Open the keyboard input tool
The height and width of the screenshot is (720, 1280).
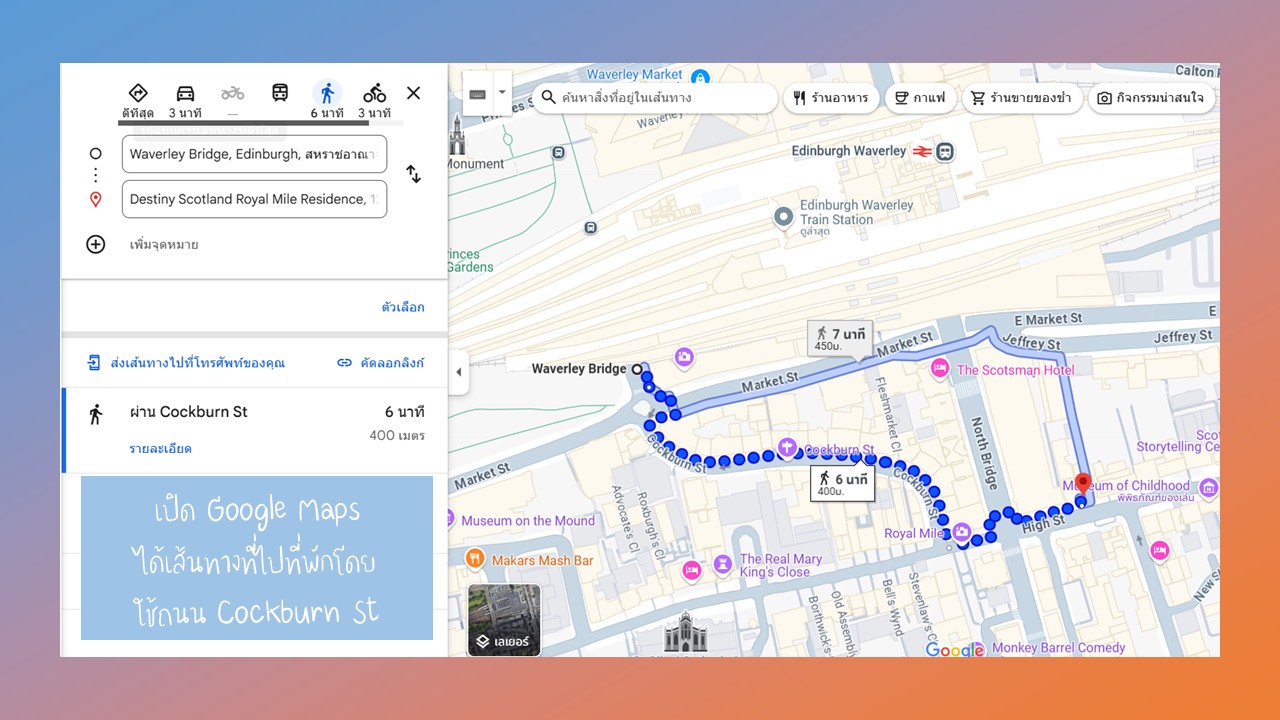point(477,94)
